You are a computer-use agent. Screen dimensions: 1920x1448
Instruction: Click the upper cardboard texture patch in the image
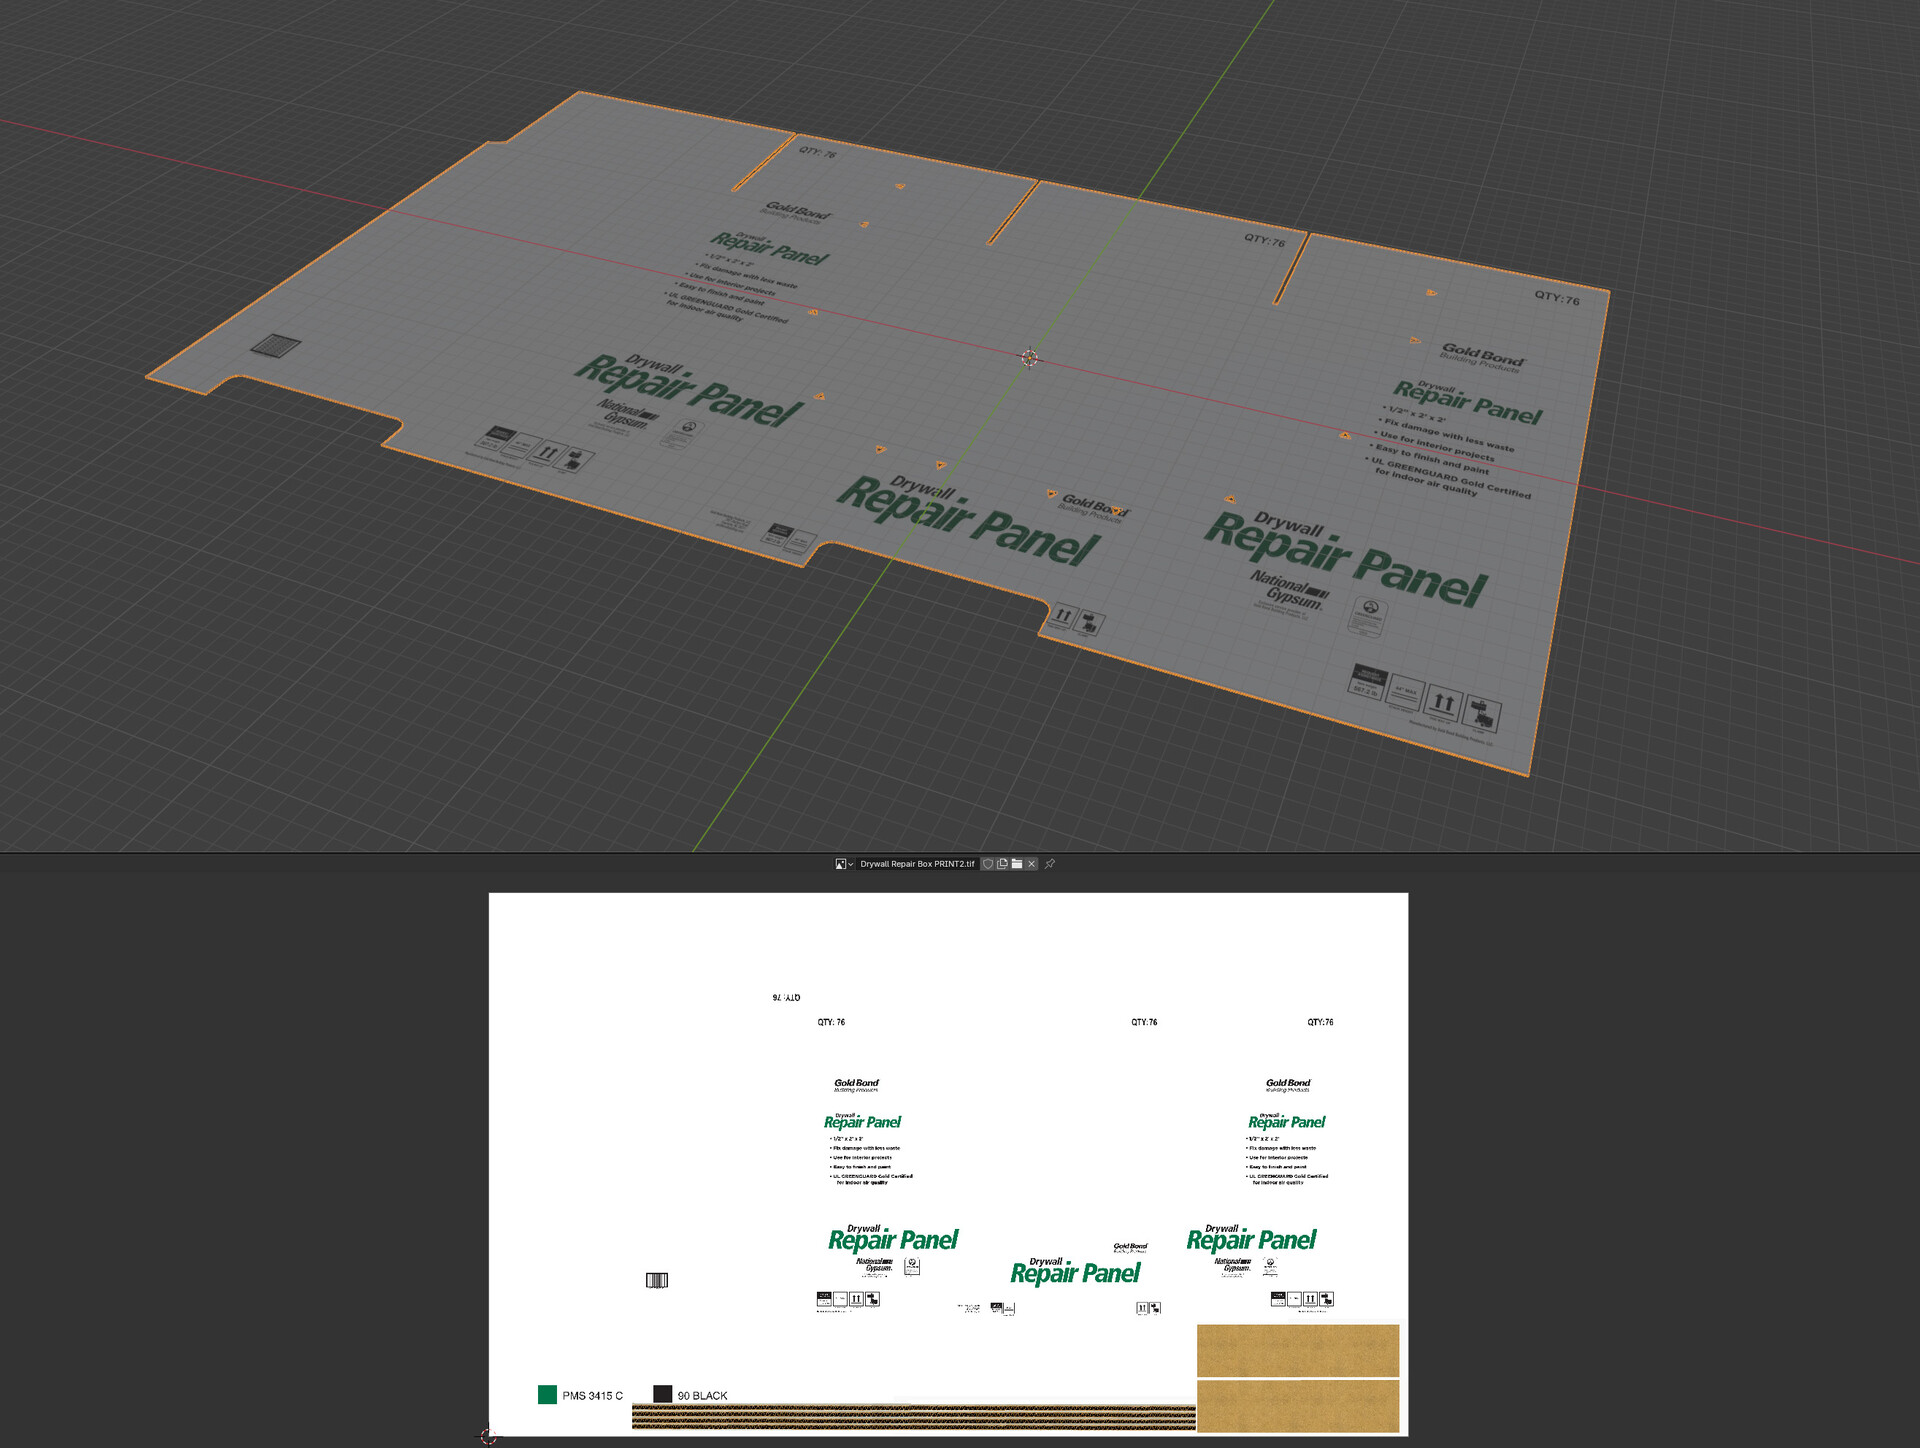tap(1298, 1350)
